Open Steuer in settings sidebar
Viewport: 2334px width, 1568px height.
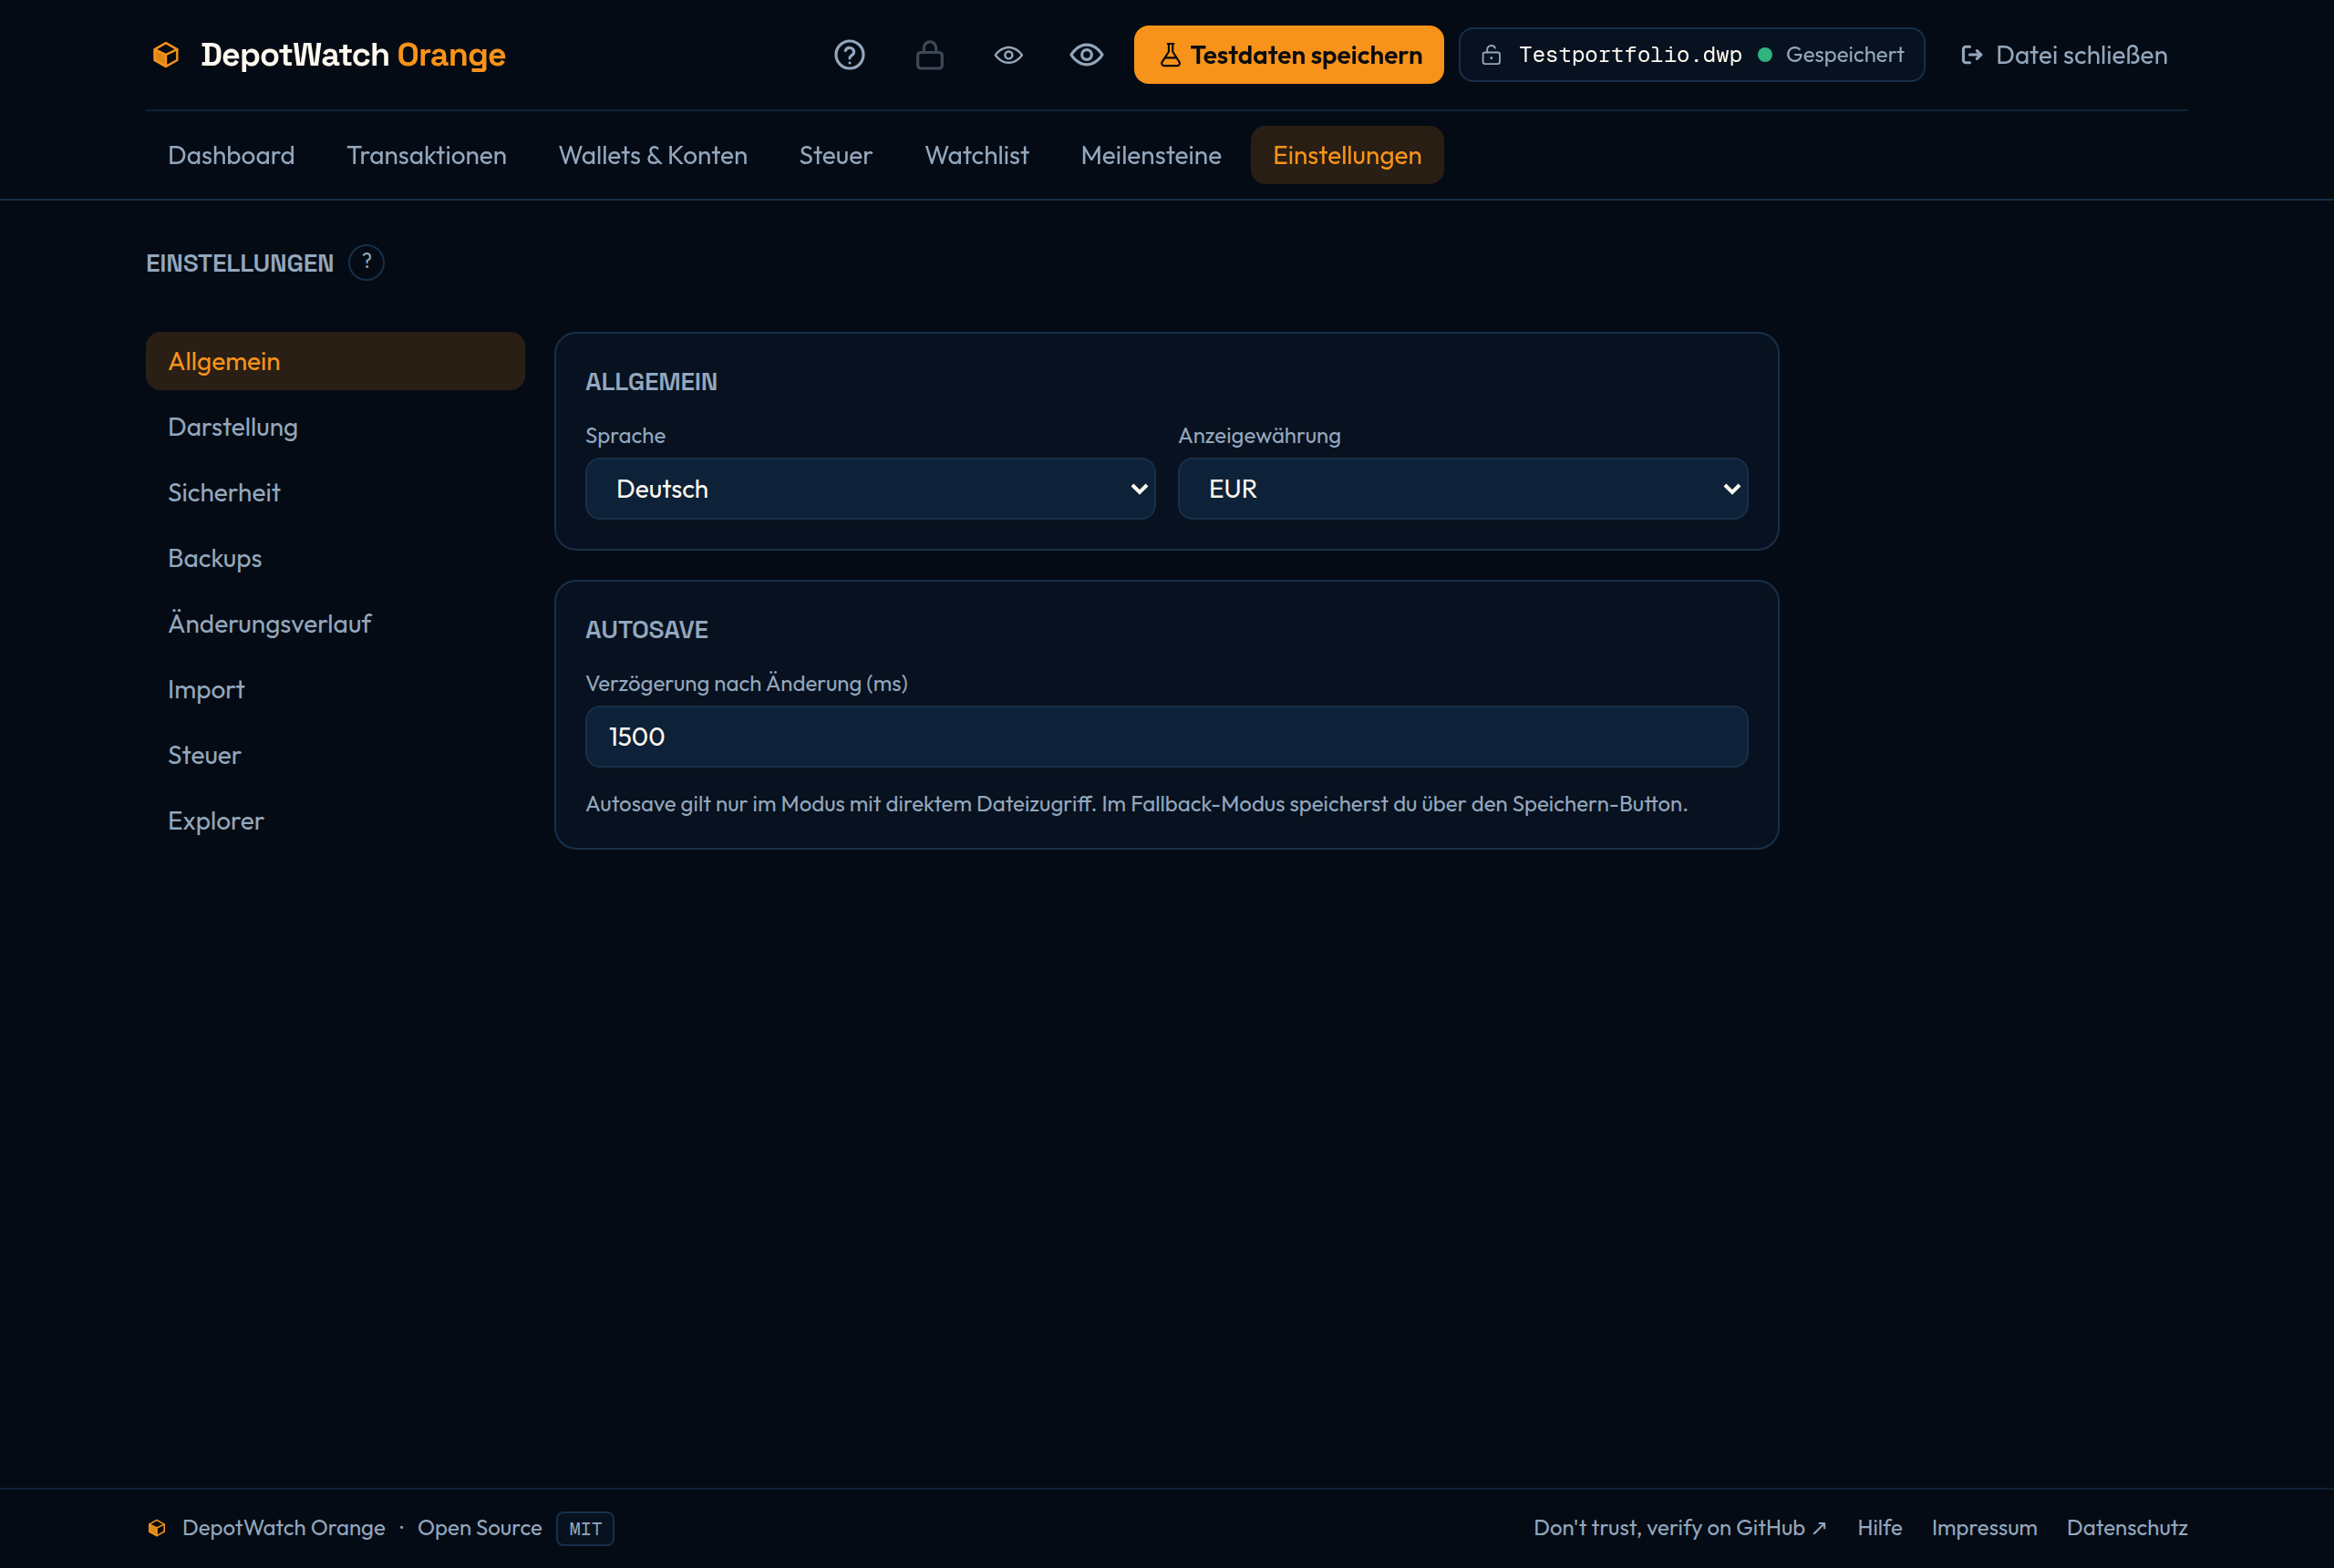335,755
